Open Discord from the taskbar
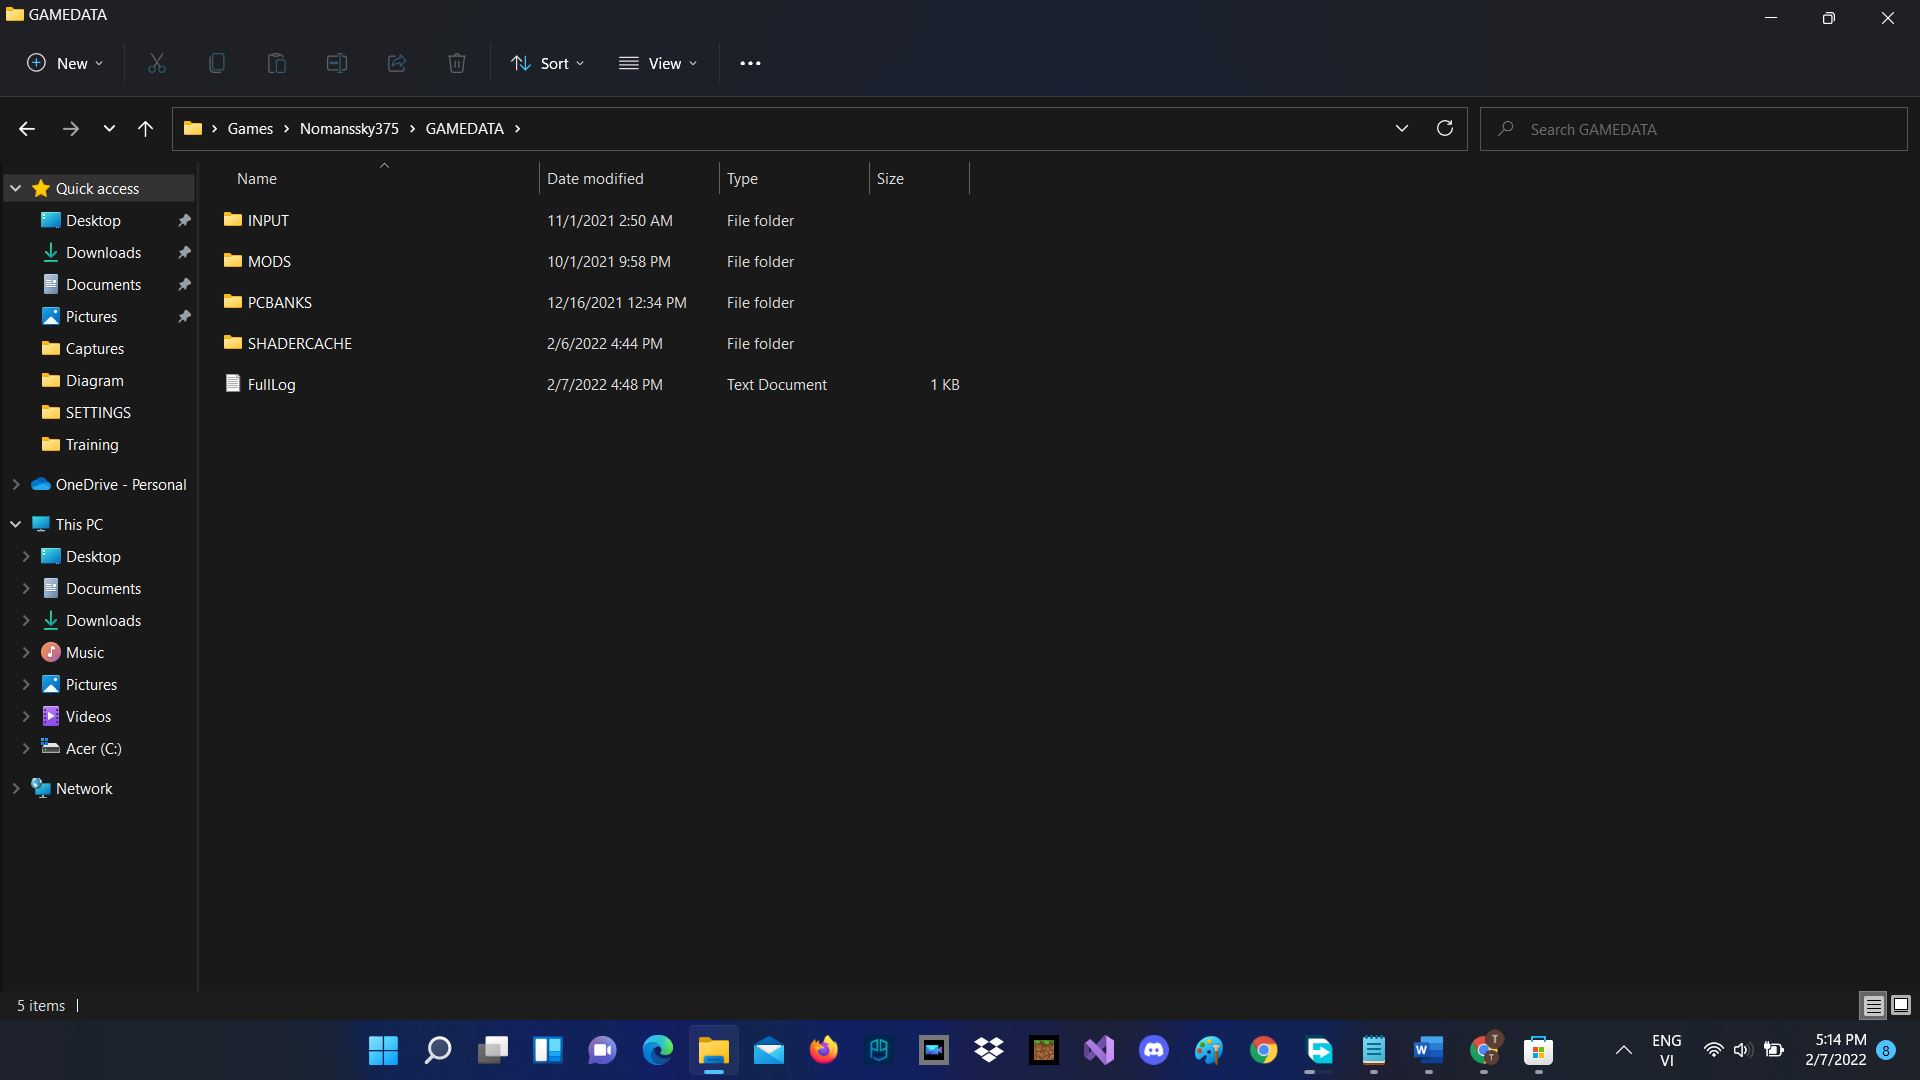 (x=1154, y=1050)
